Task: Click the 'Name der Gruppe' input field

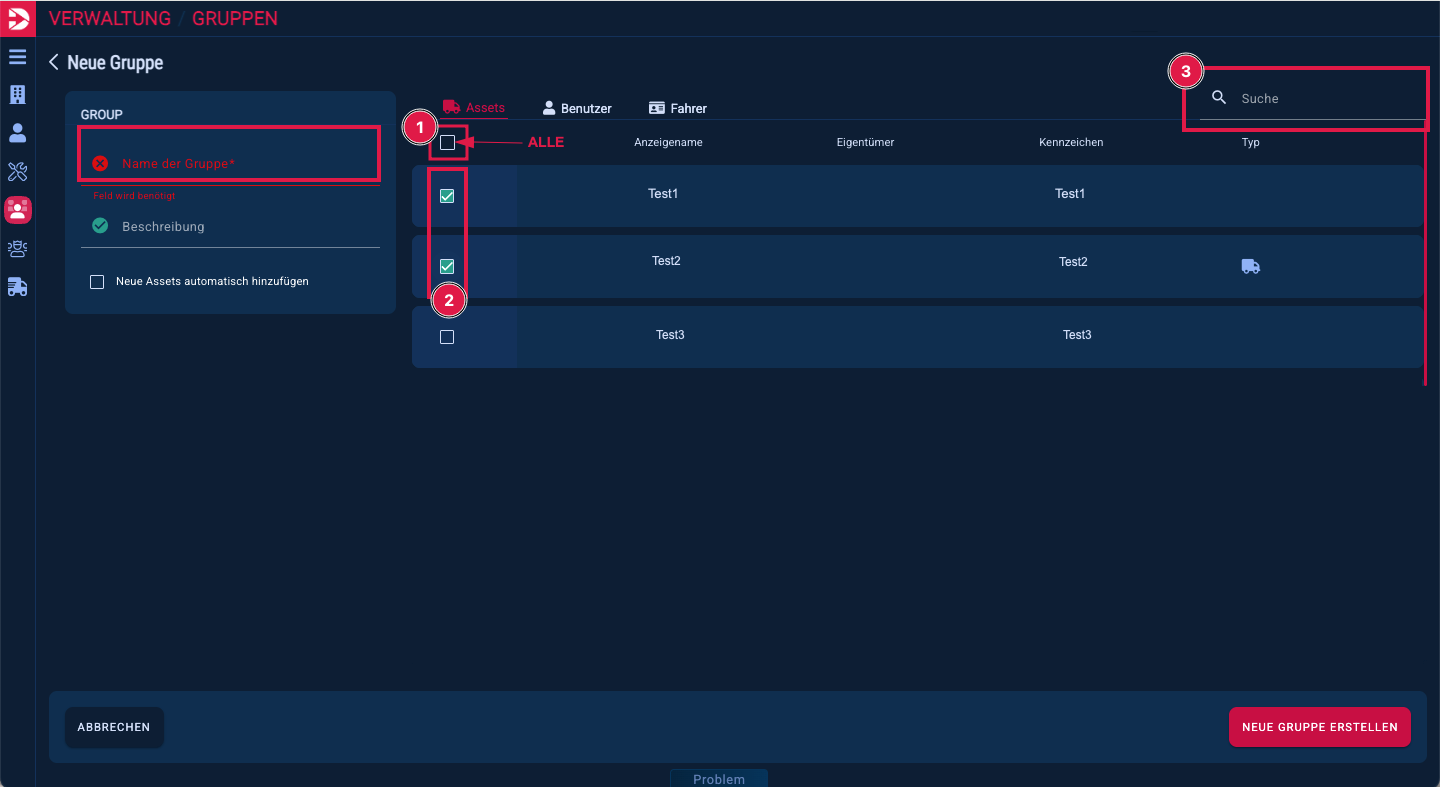Action: pos(240,163)
